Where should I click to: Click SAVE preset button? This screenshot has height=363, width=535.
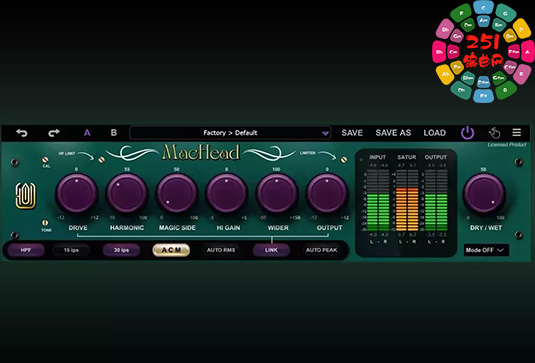click(x=352, y=133)
